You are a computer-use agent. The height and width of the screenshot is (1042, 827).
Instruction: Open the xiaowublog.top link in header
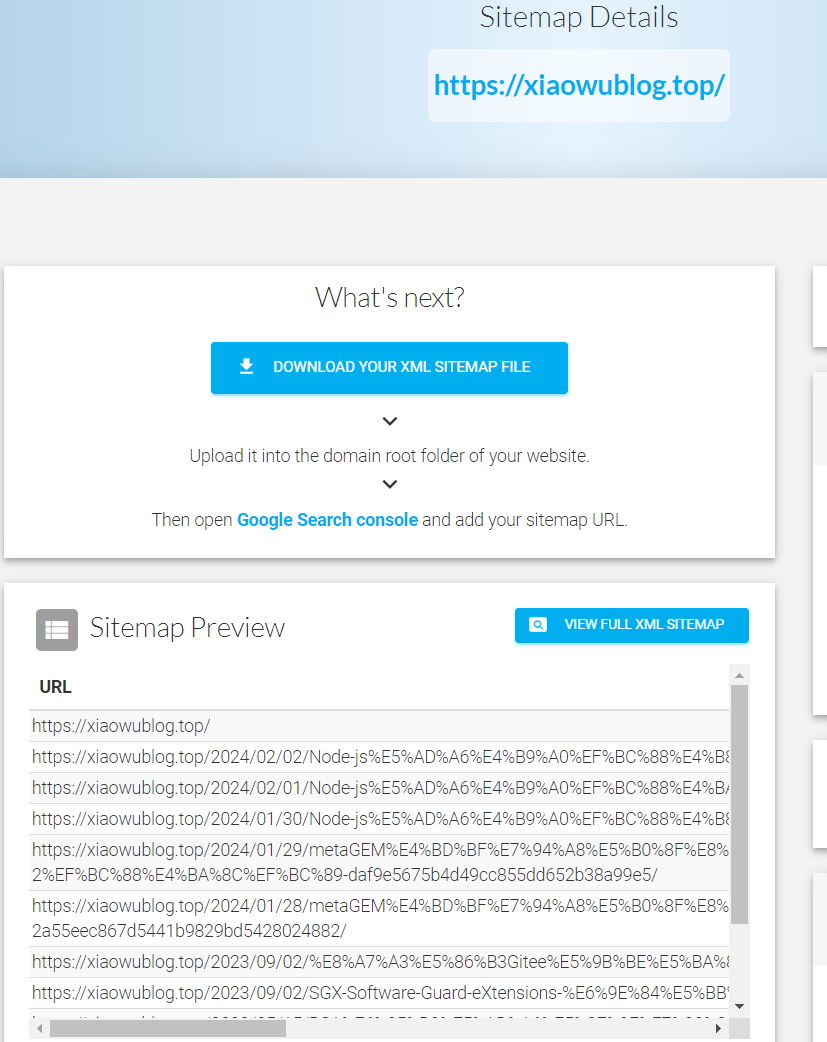(x=579, y=86)
